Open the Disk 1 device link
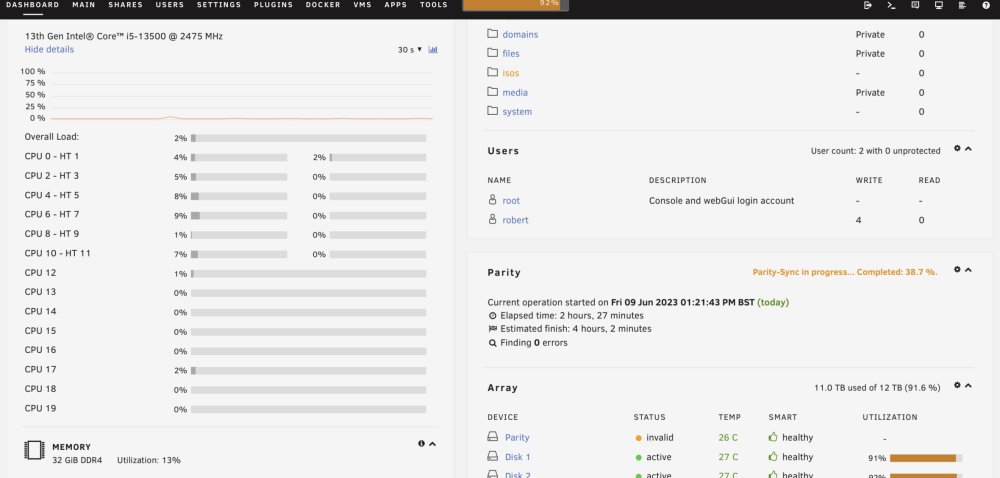The width and height of the screenshot is (1000, 478). tap(517, 457)
